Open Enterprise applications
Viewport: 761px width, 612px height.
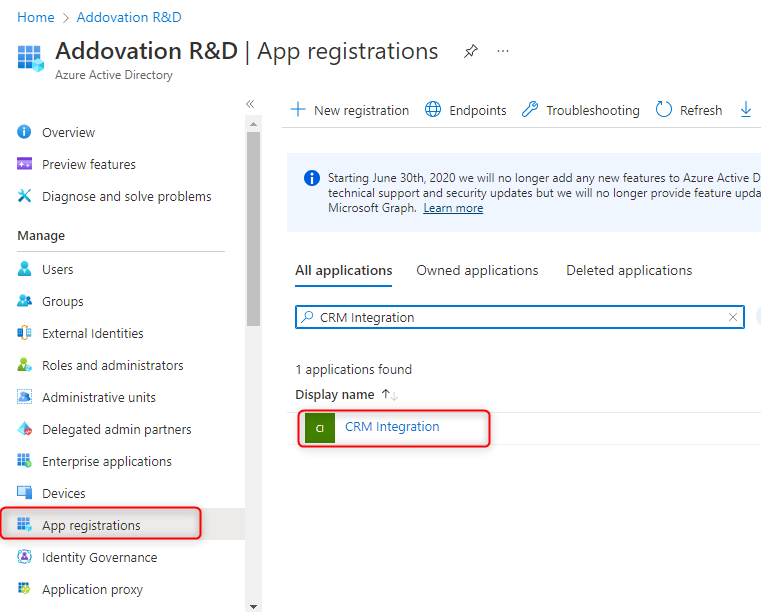coord(107,462)
